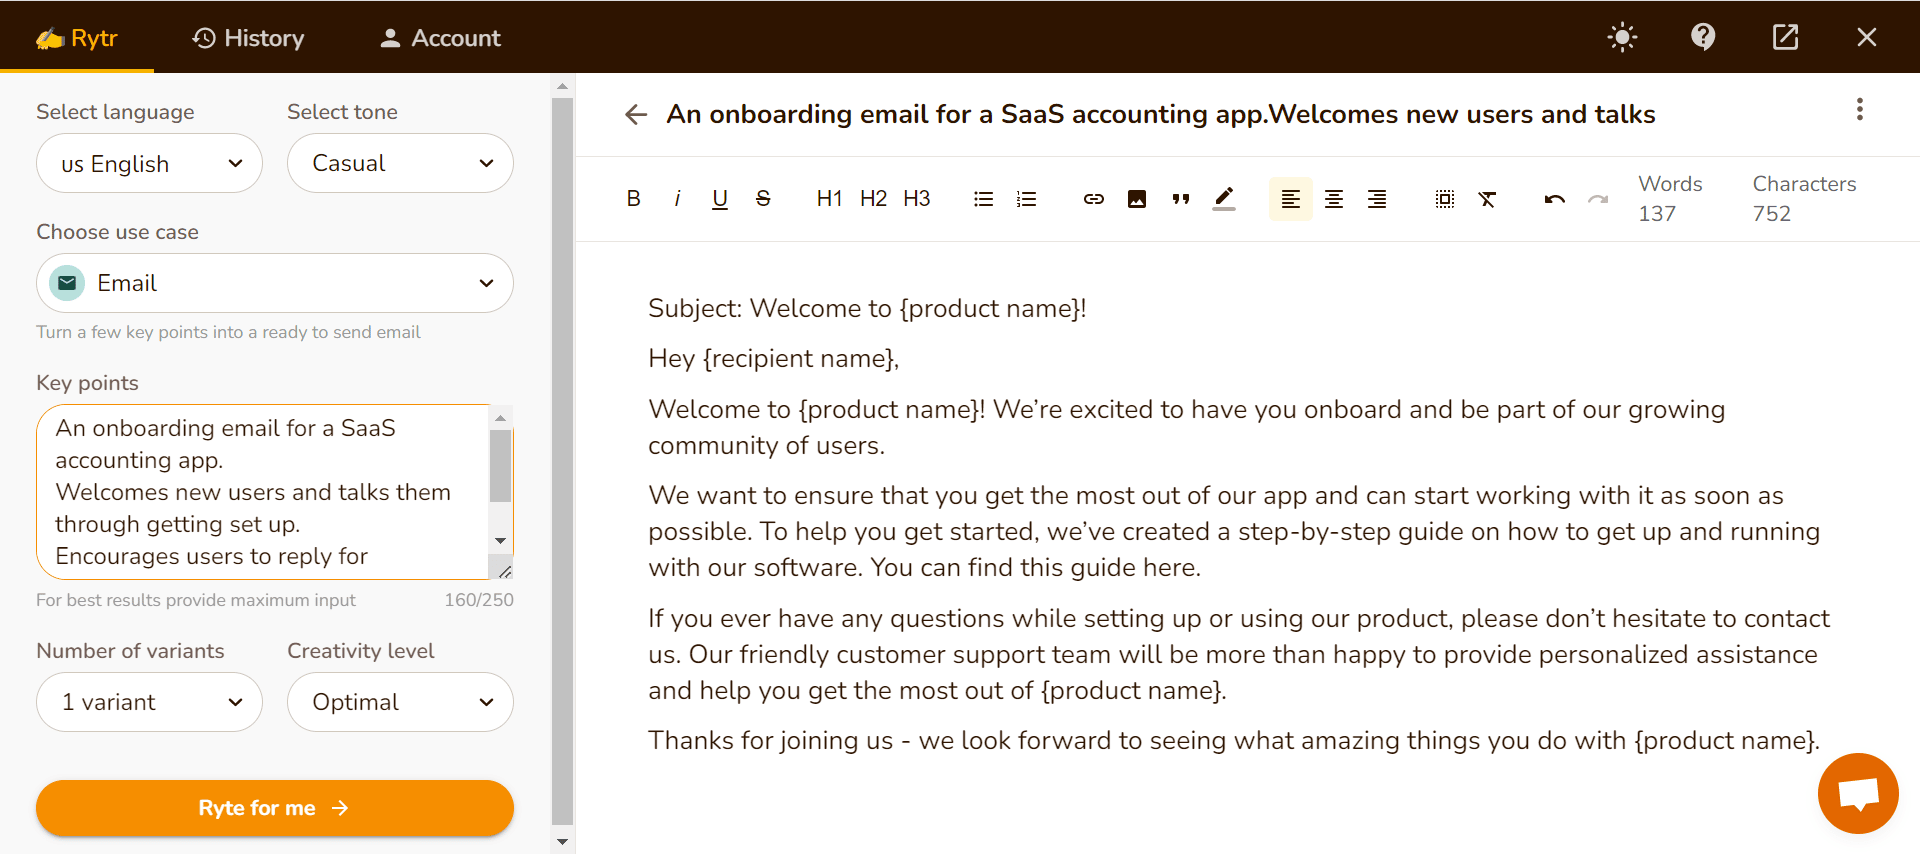Screen dimensions: 1920x854
Task: Click inside the Key points text area
Action: click(260, 490)
